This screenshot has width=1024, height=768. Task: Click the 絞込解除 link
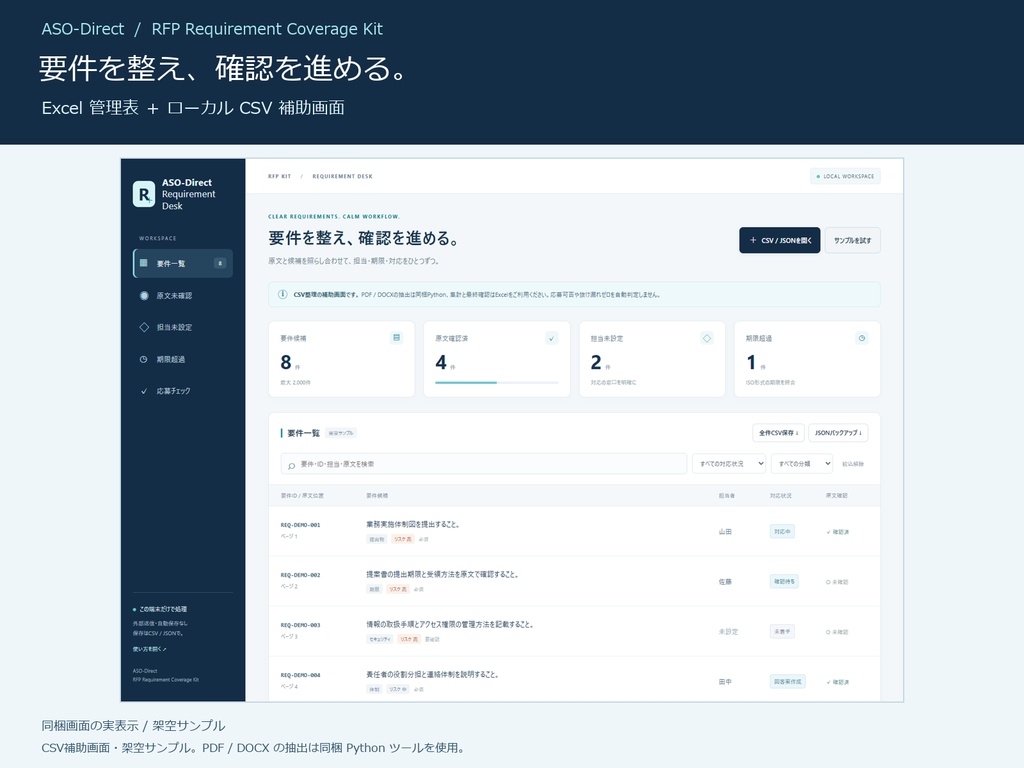point(853,464)
